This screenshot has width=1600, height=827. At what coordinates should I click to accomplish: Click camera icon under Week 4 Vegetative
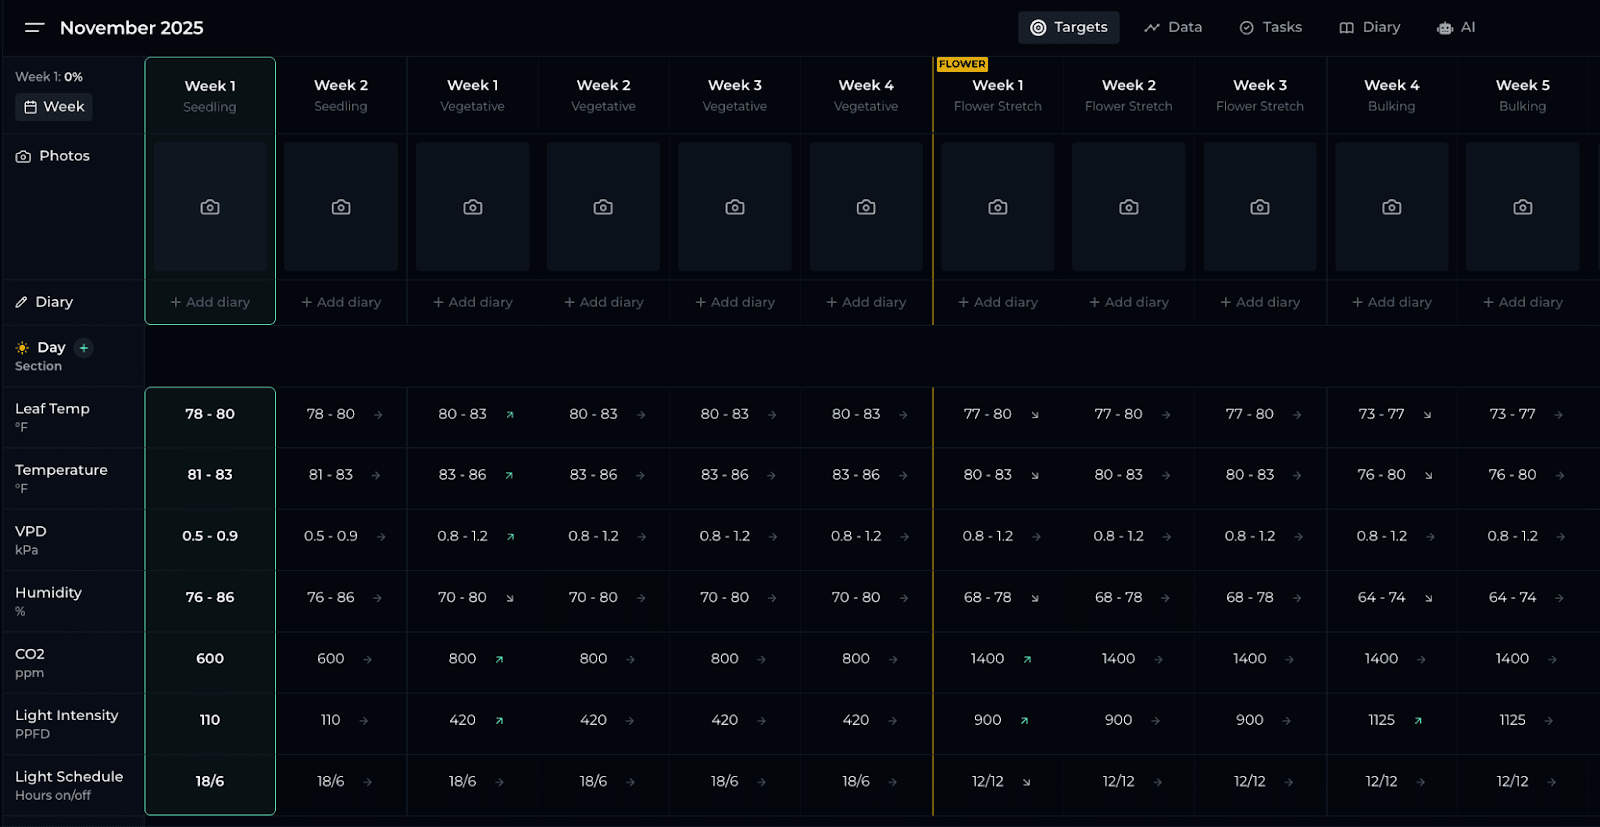[866, 207]
